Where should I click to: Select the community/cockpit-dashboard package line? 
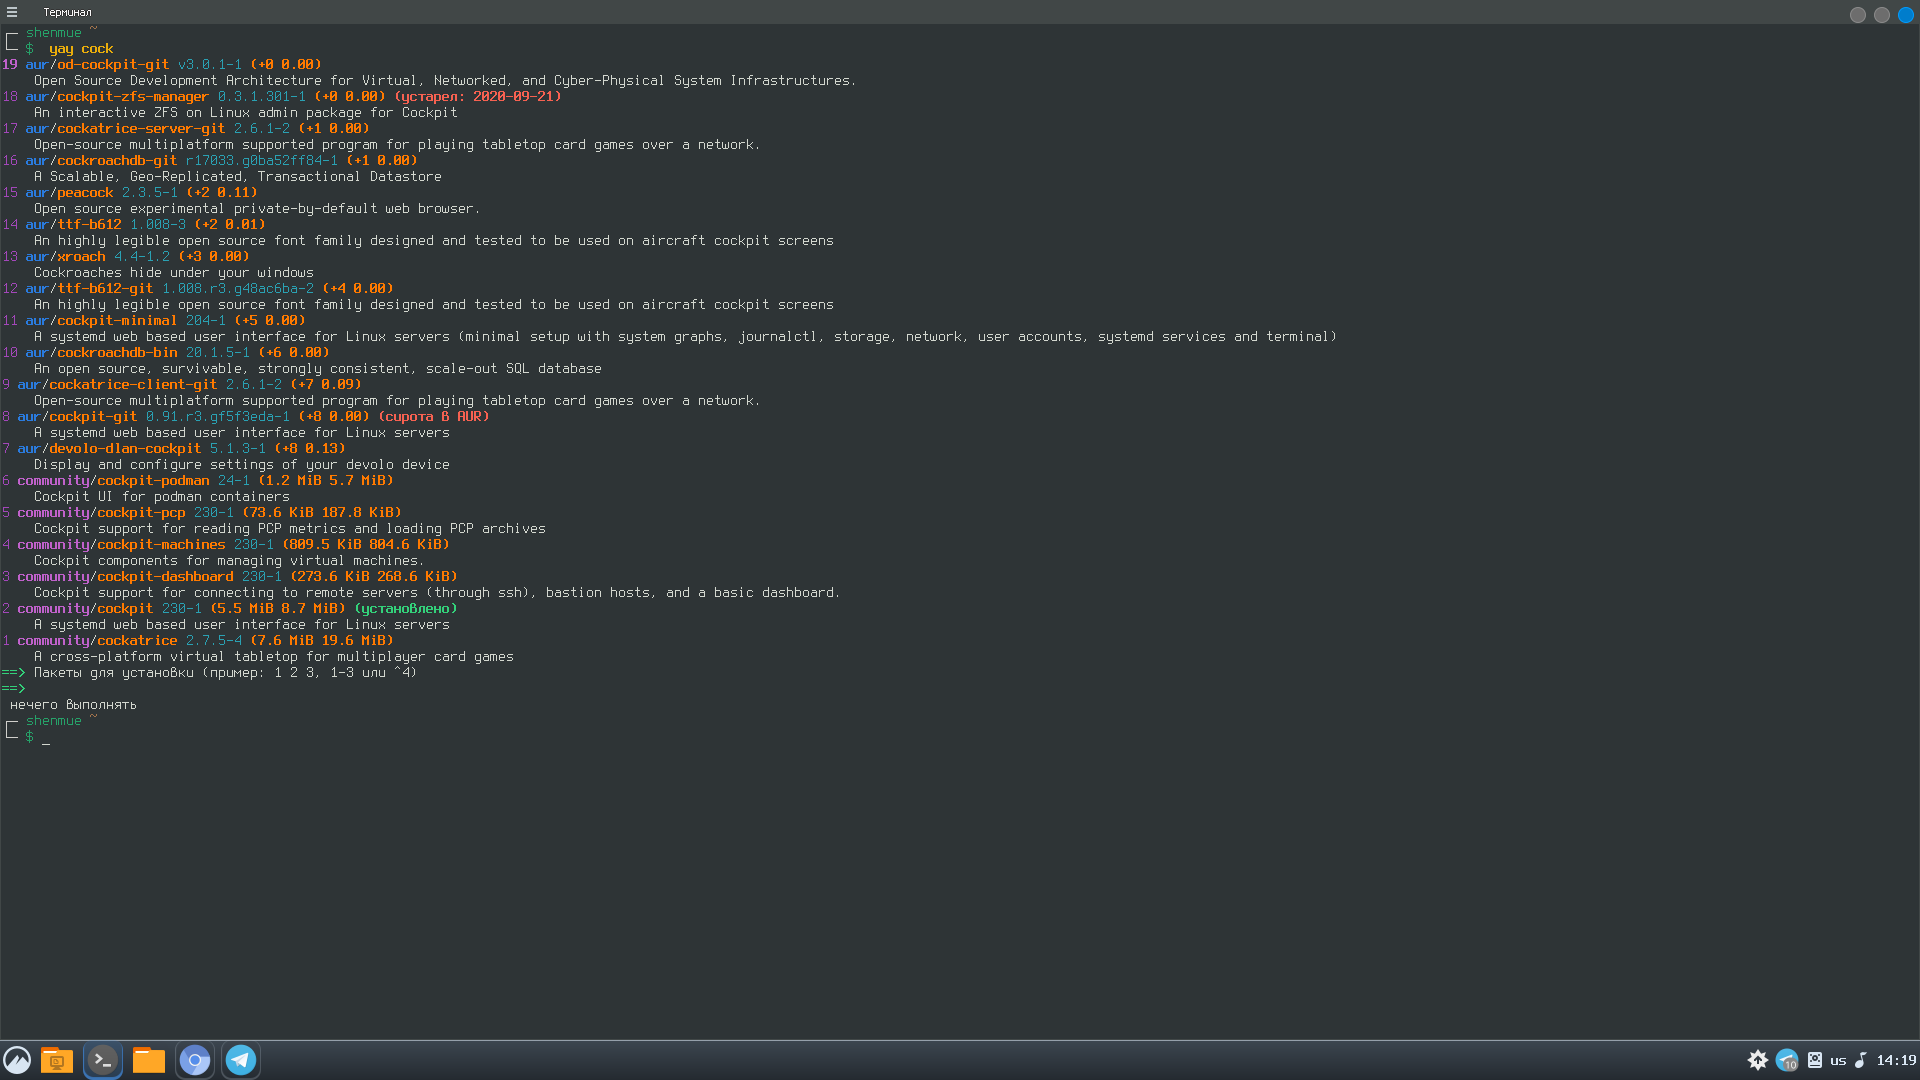[x=230, y=577]
